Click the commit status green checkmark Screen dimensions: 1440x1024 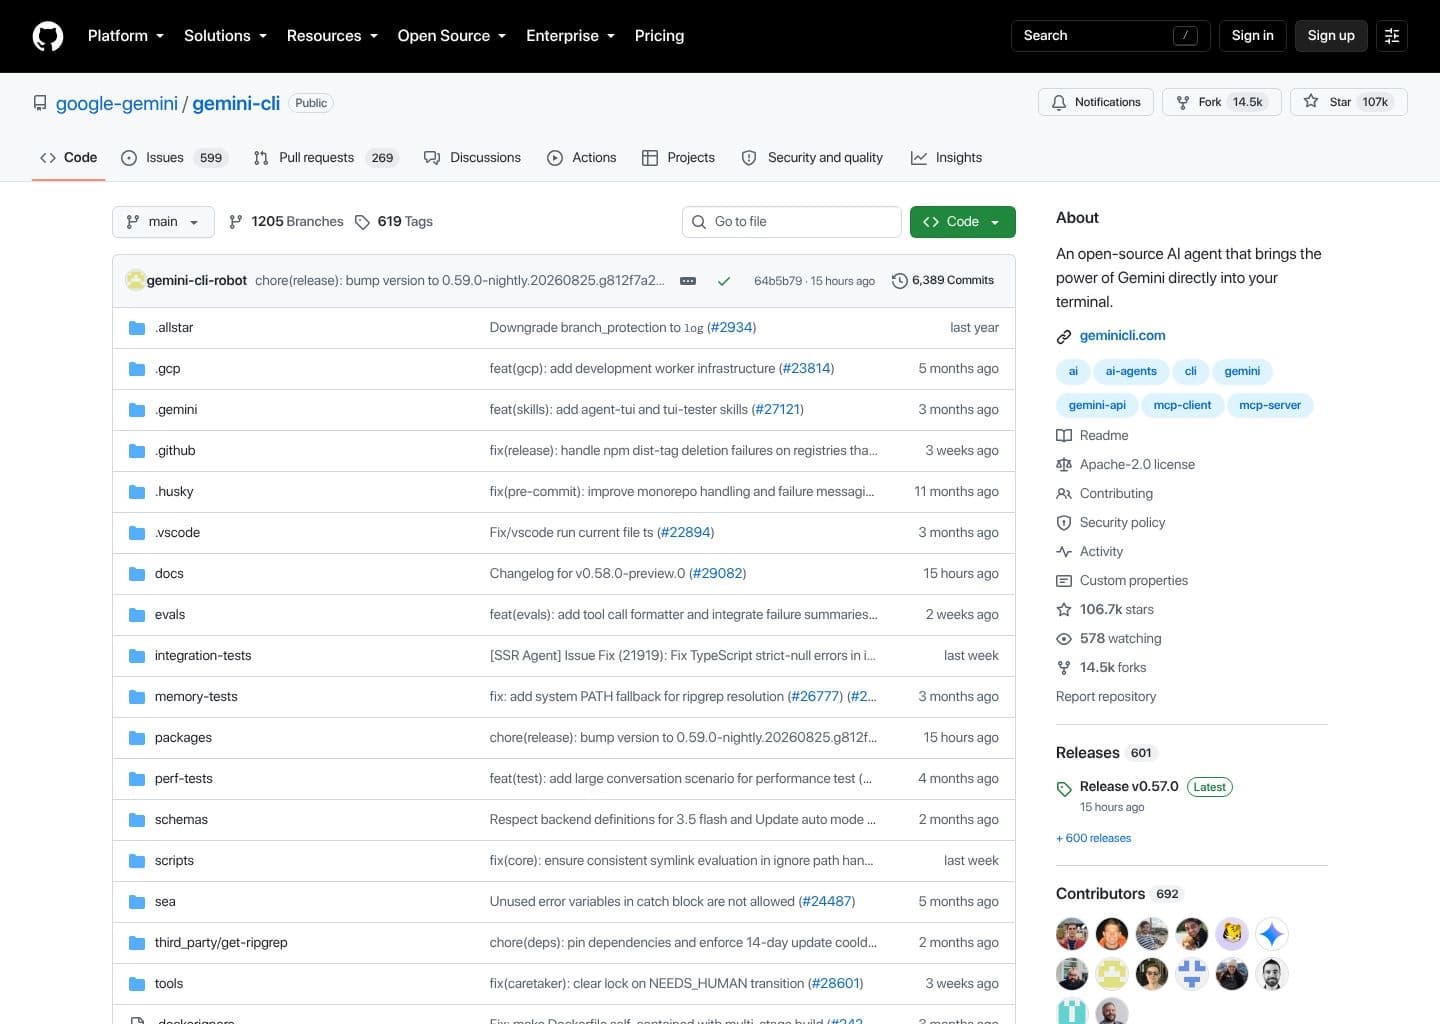click(724, 281)
